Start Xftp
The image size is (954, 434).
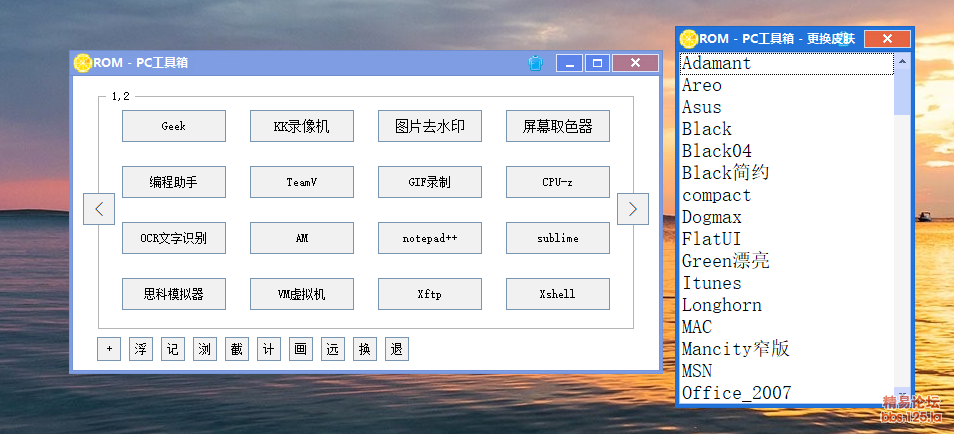[x=430, y=294]
